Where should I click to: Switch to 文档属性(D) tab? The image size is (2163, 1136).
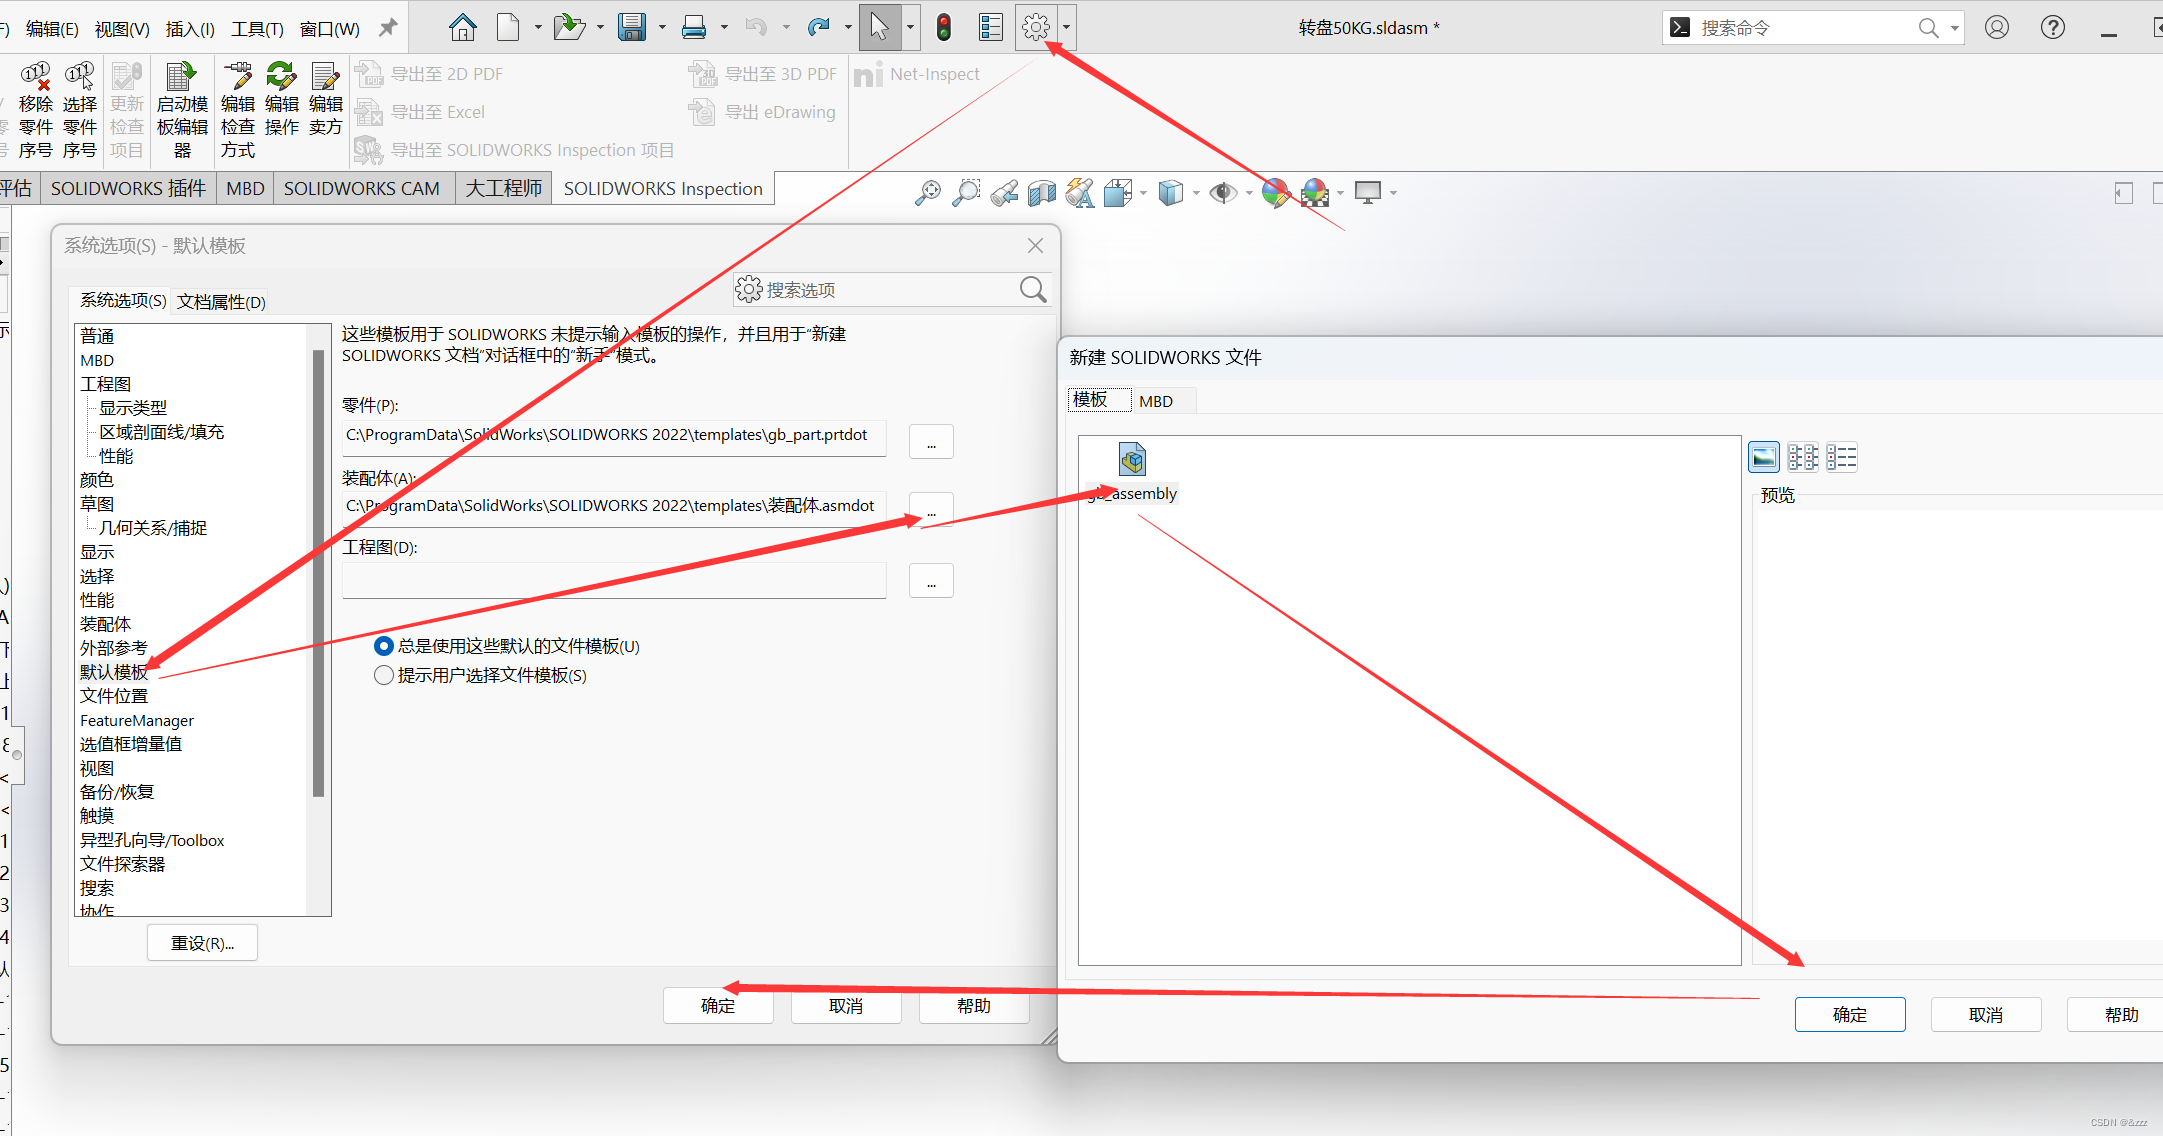(221, 302)
